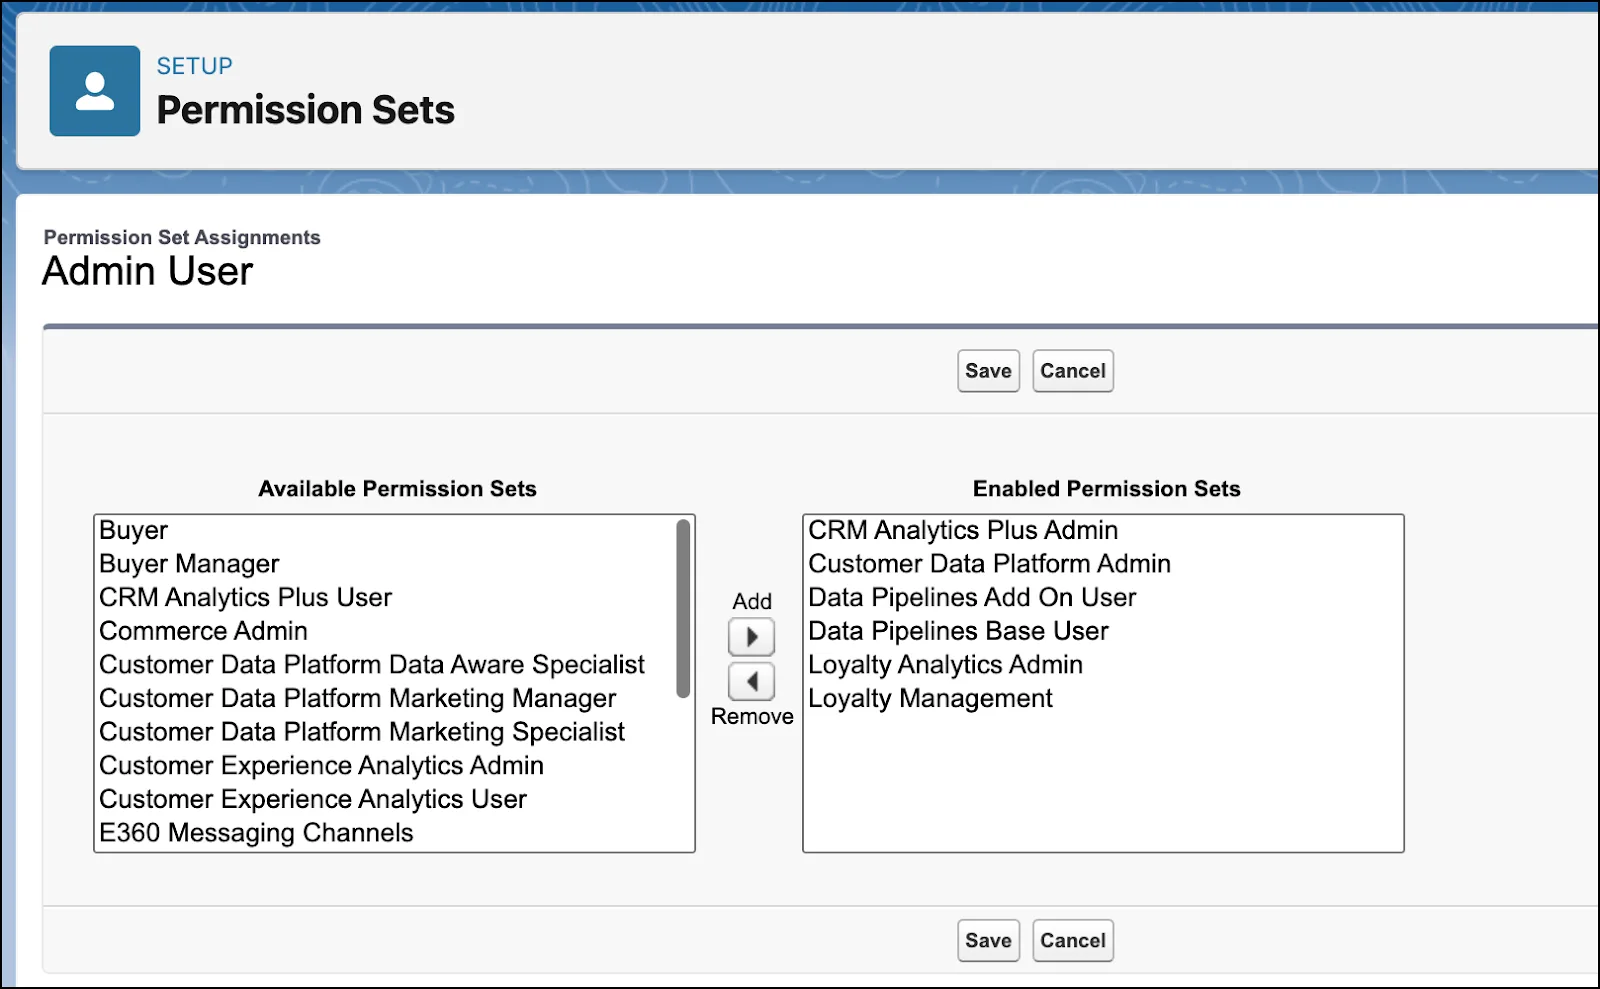Select Data Pipelines Add On User
This screenshot has height=989, width=1600.
(972, 597)
